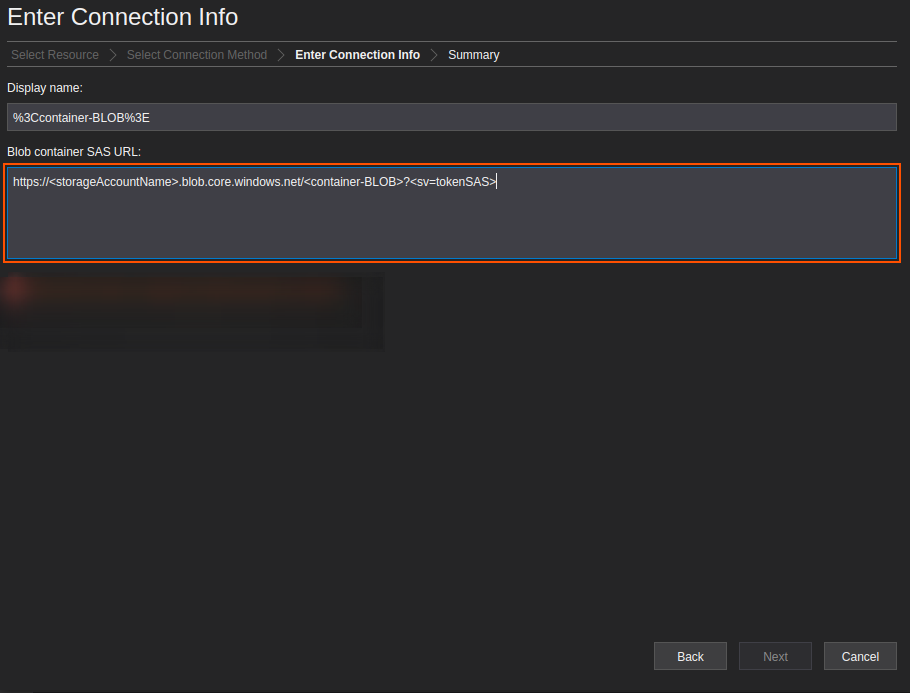Return to Select Connection Method step
Image resolution: width=910 pixels, height=693 pixels.
(x=197, y=55)
